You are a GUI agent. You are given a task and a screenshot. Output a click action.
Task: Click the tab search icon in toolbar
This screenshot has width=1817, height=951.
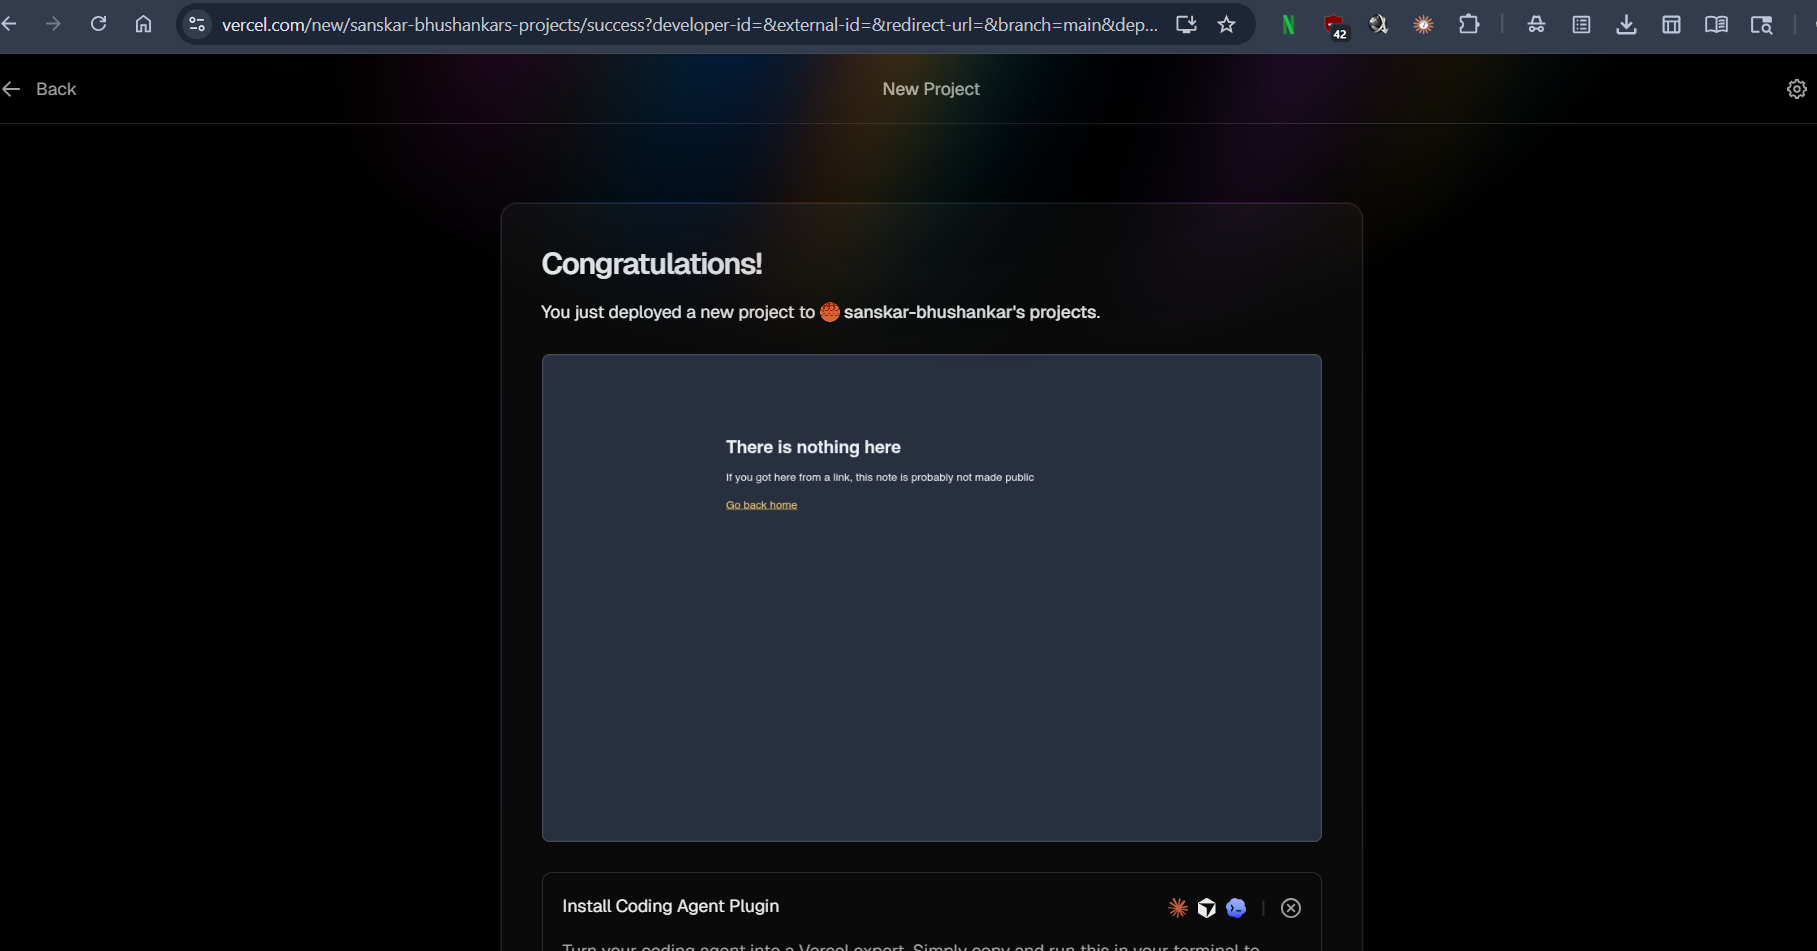coord(1762,25)
